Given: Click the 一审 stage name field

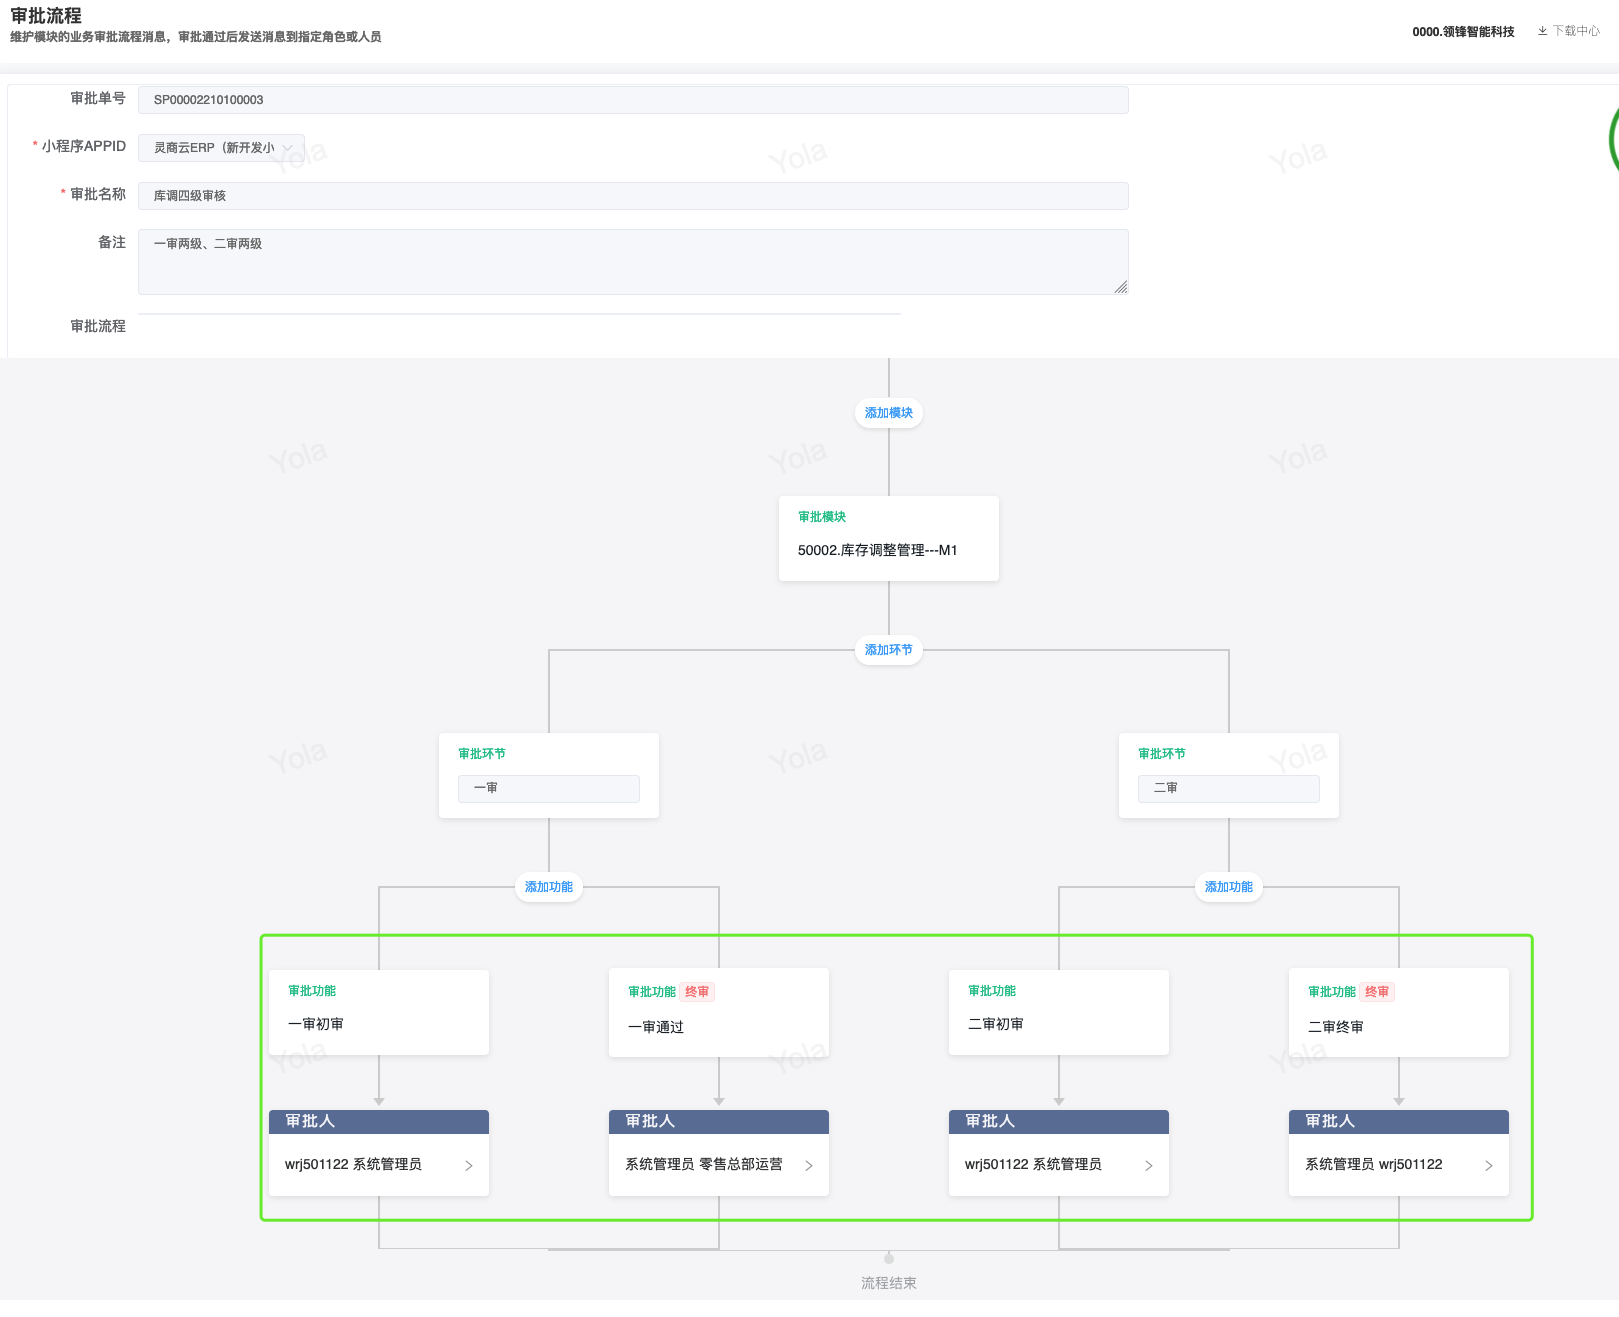Looking at the screenshot, I should tap(548, 789).
